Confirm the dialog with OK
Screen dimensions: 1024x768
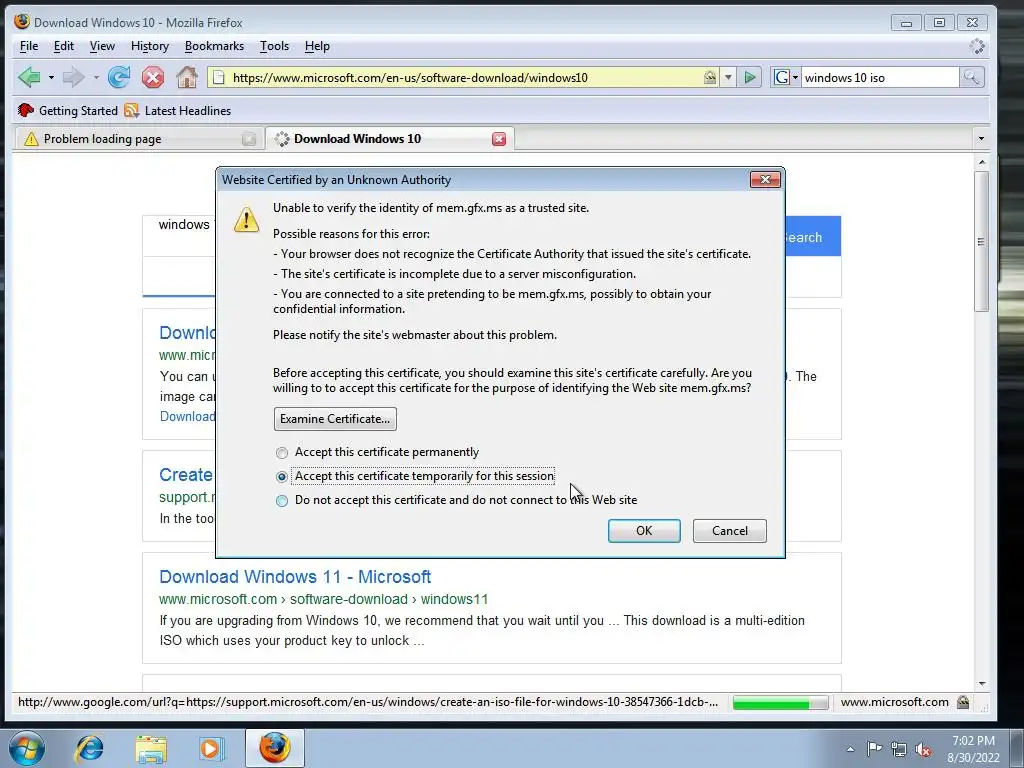pyautogui.click(x=644, y=530)
